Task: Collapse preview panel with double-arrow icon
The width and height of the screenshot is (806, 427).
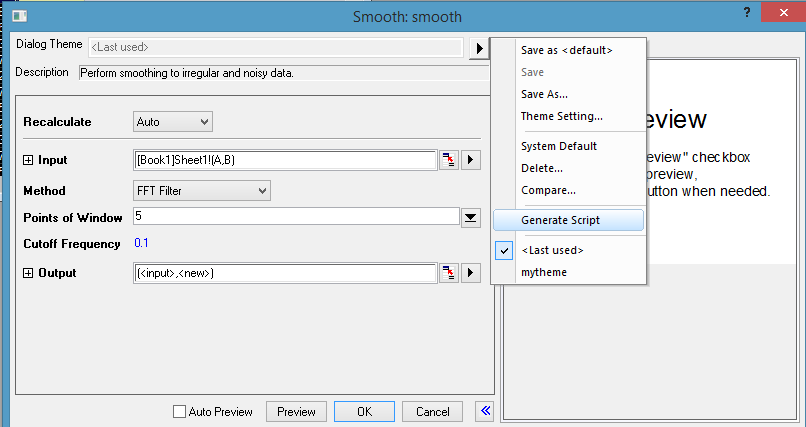Action: pos(485,411)
